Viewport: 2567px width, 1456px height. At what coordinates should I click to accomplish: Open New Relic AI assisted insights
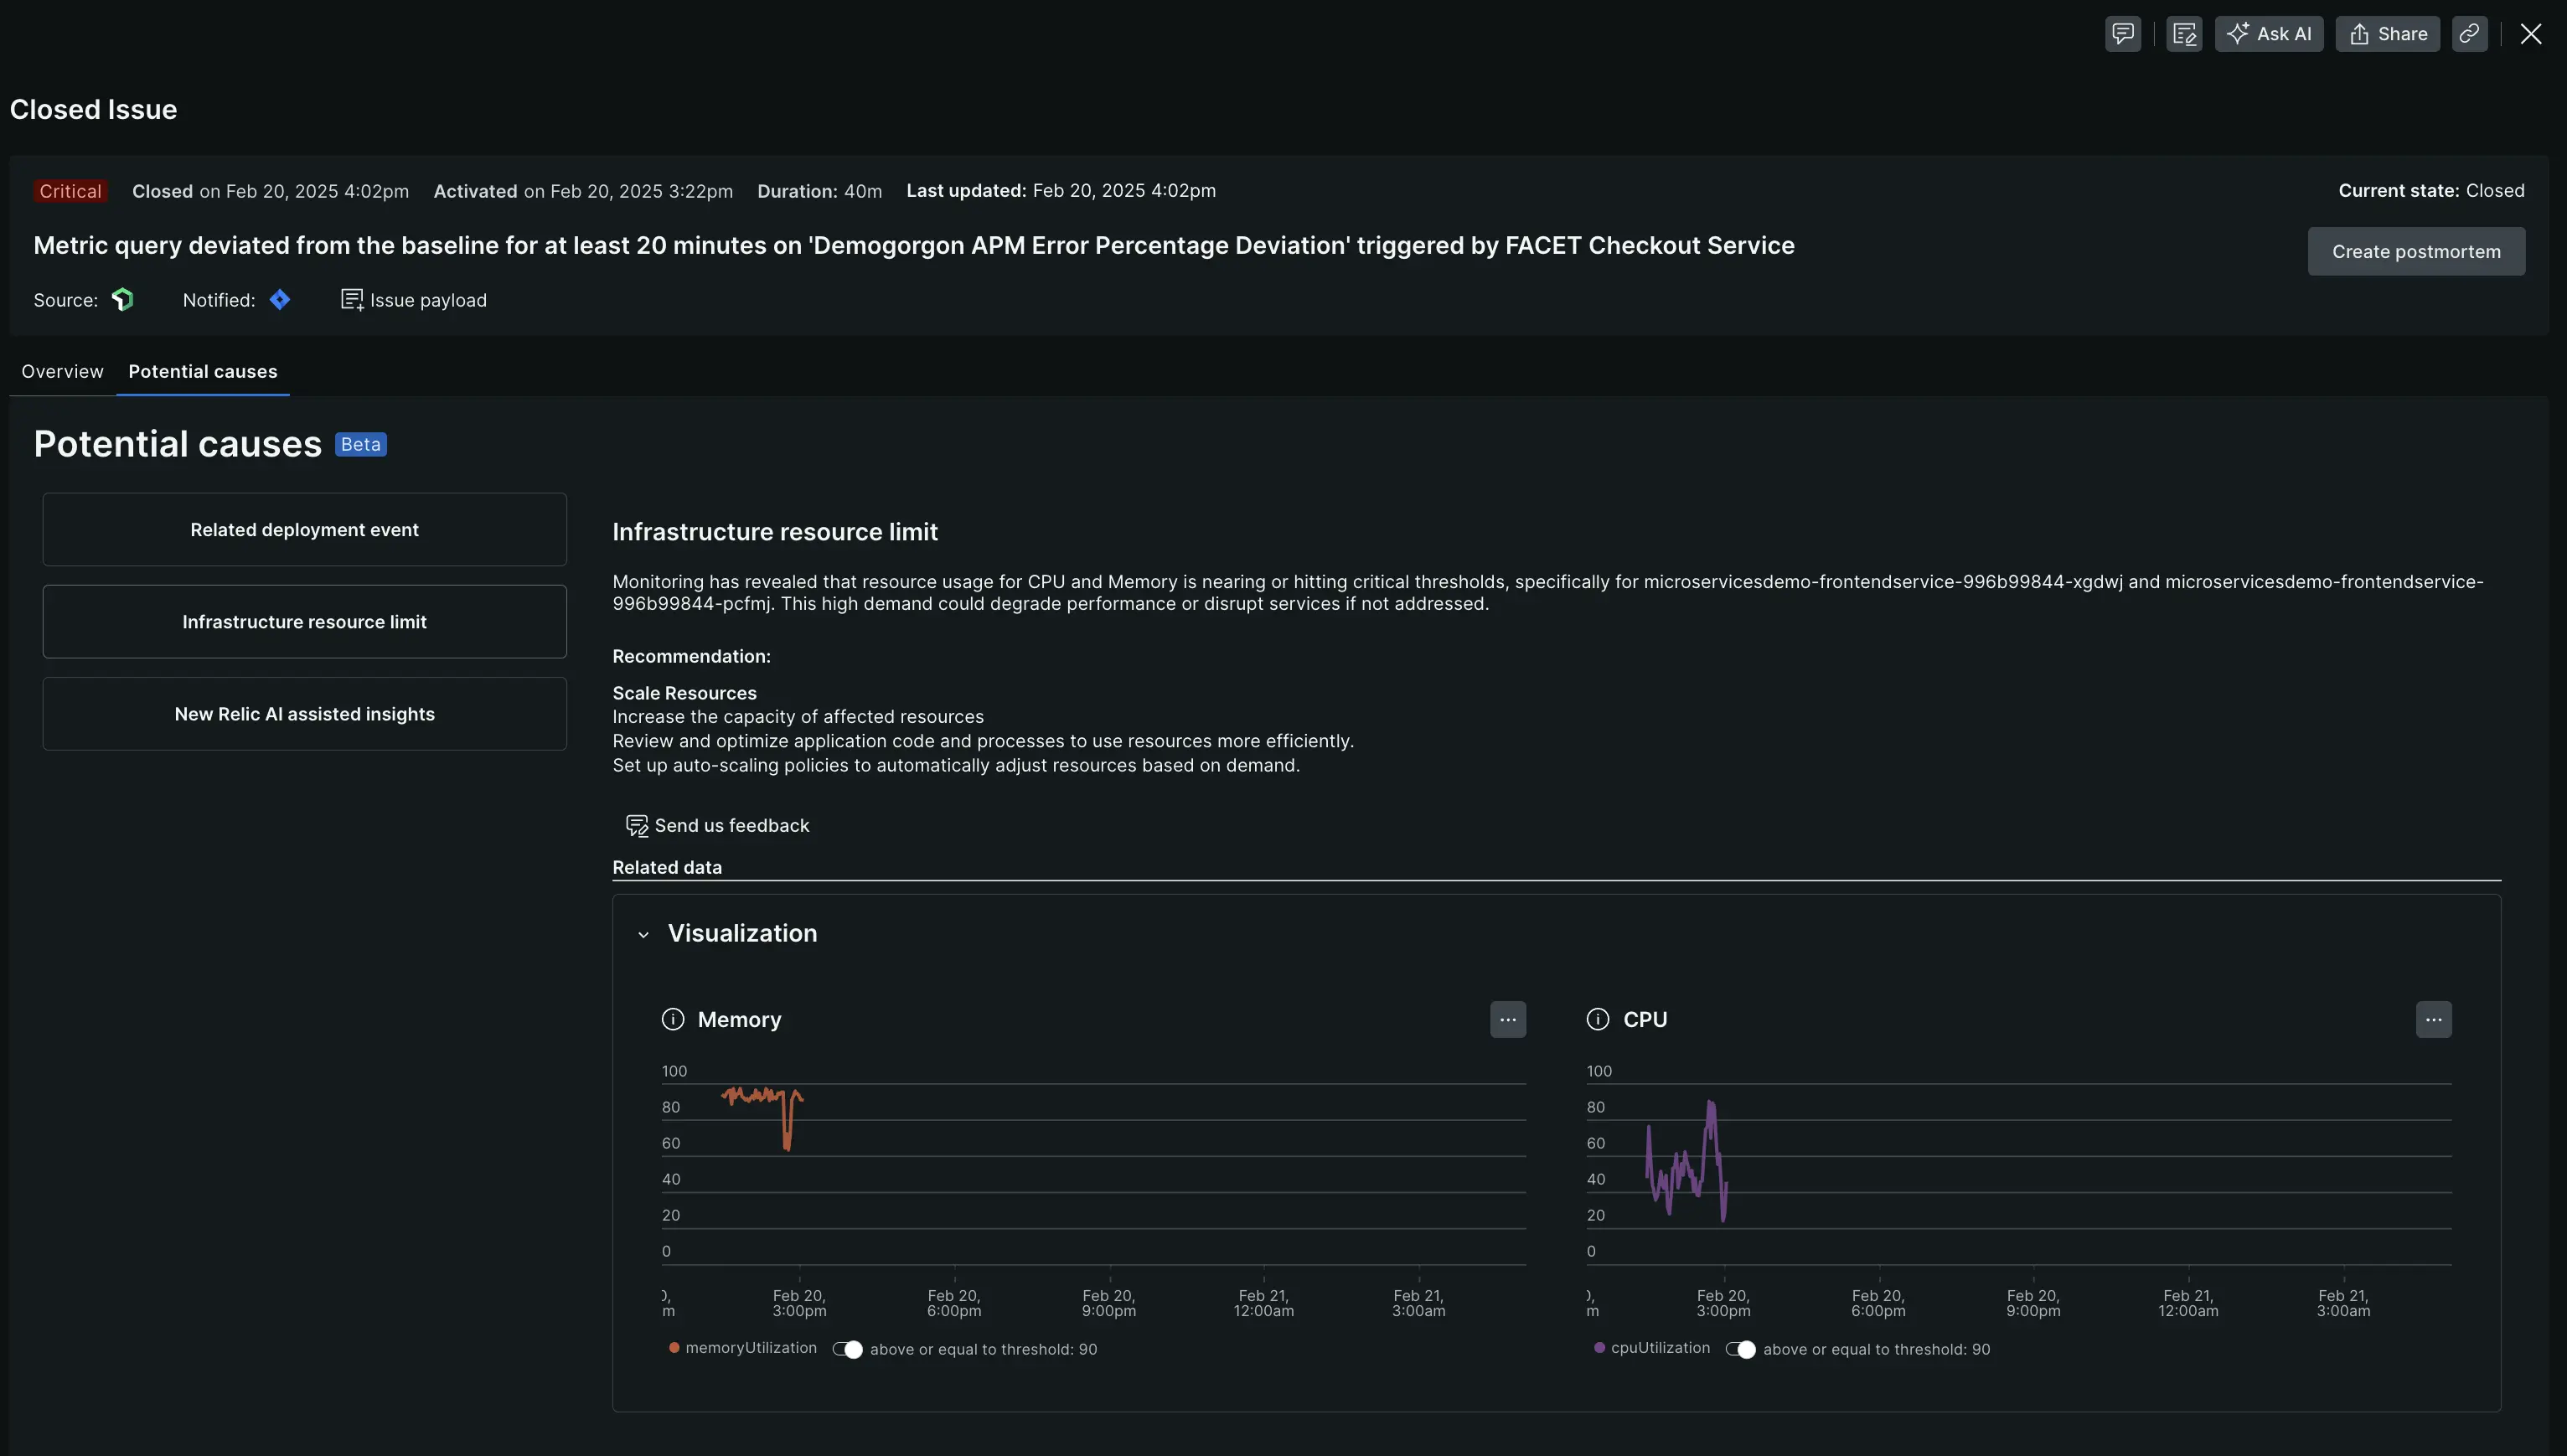coord(304,713)
